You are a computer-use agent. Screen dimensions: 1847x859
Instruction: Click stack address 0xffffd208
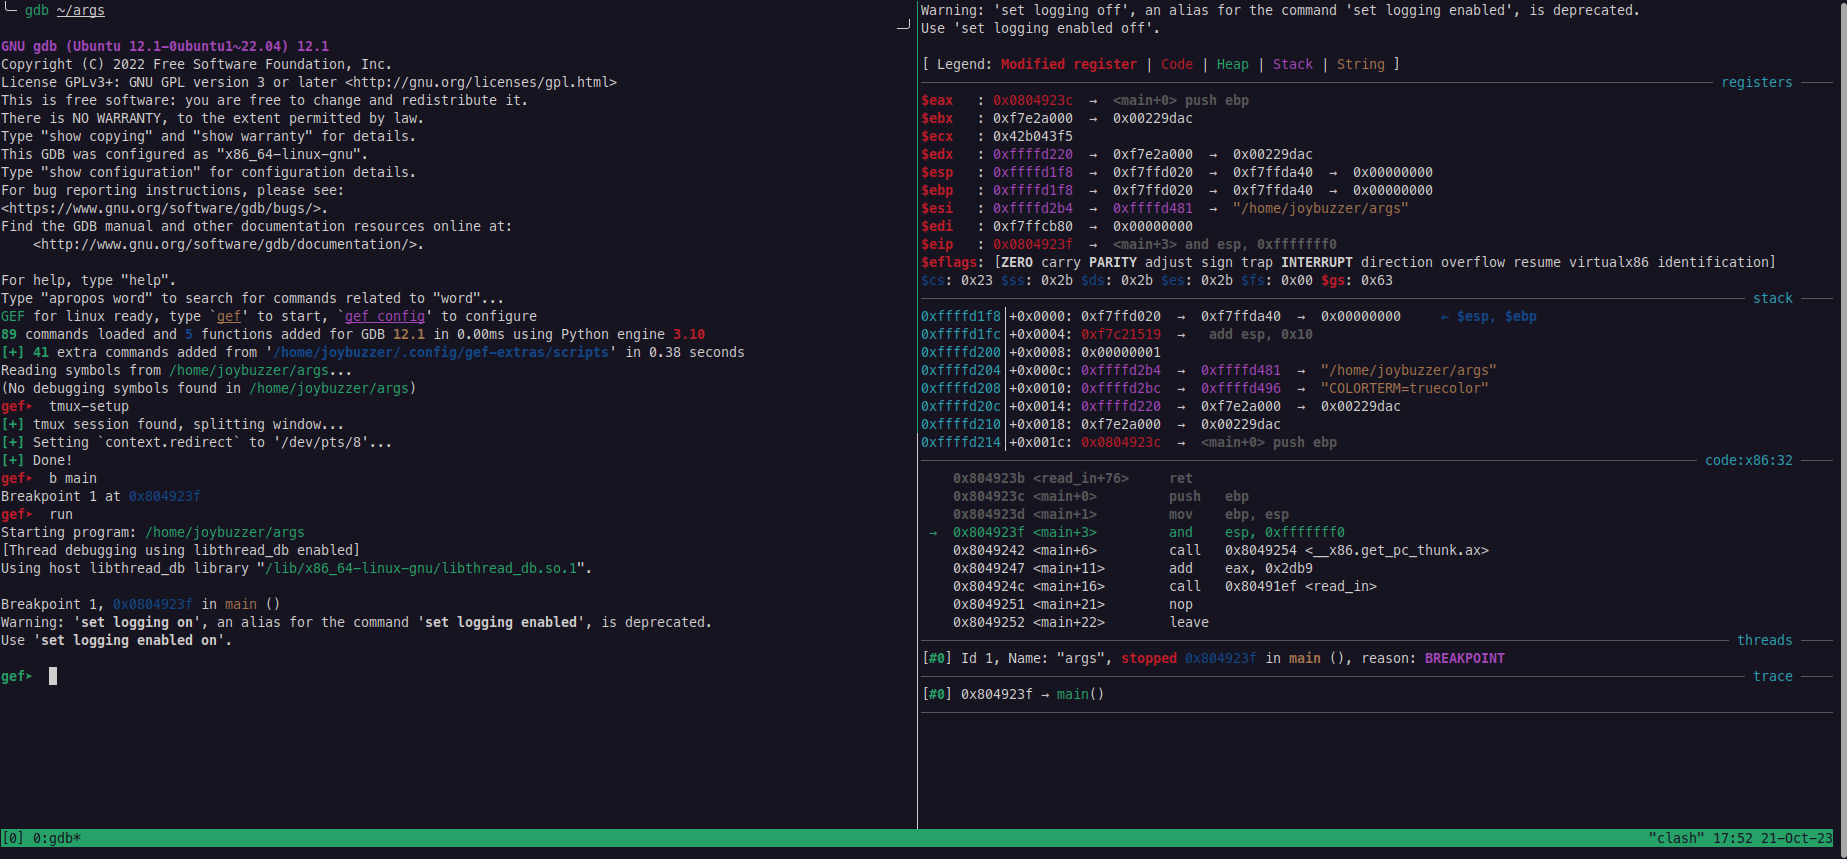pyautogui.click(x=961, y=388)
